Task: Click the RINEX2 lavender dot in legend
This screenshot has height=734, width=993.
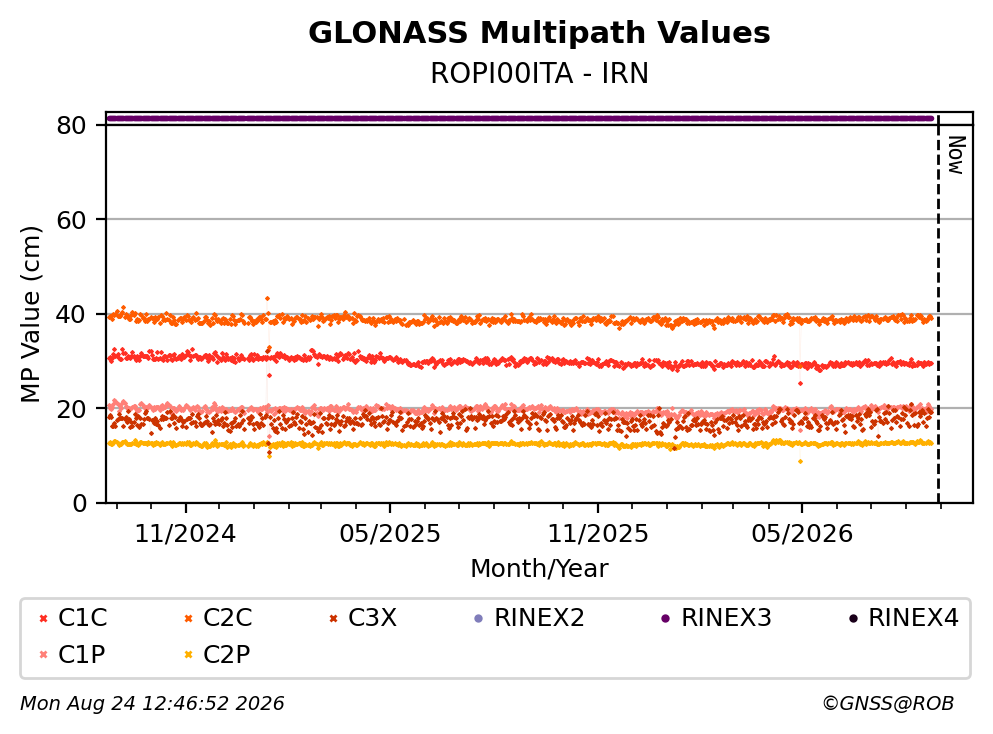Action: pyautogui.click(x=479, y=619)
